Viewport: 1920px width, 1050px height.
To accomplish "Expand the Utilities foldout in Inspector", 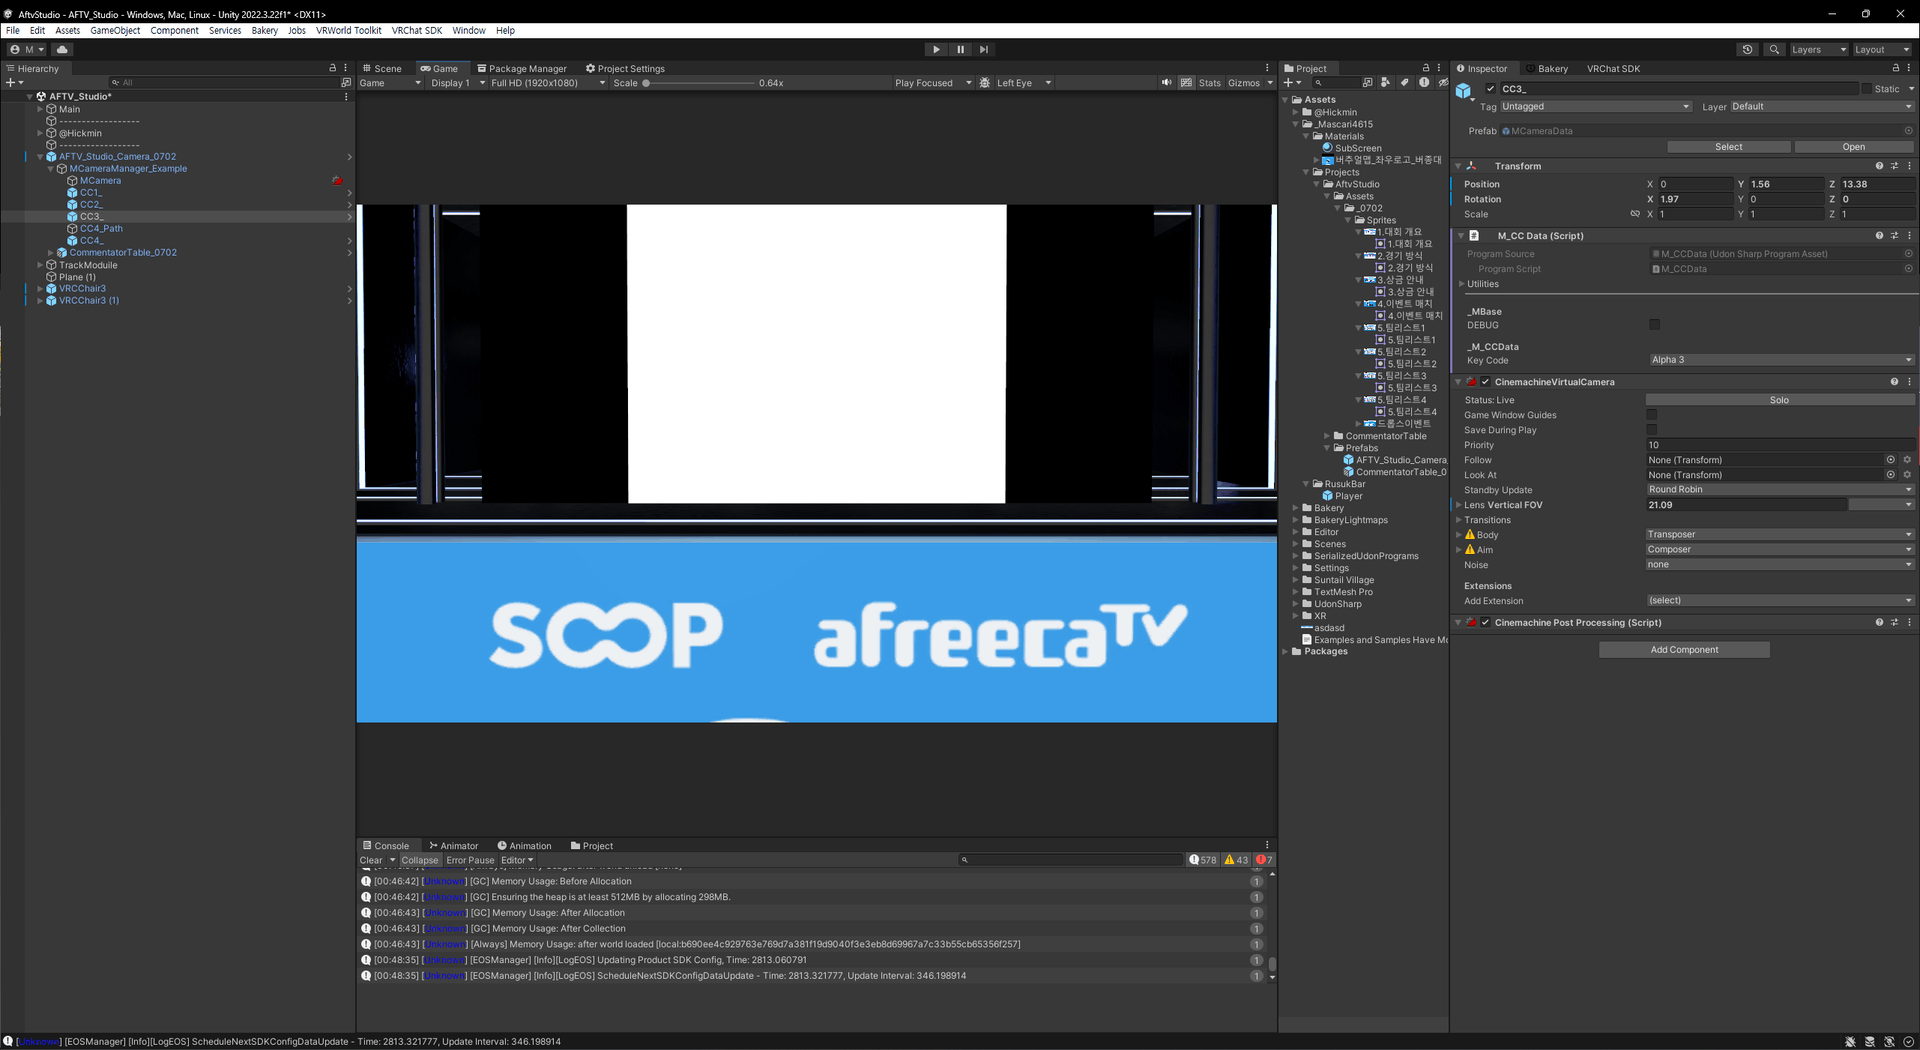I will (x=1461, y=284).
